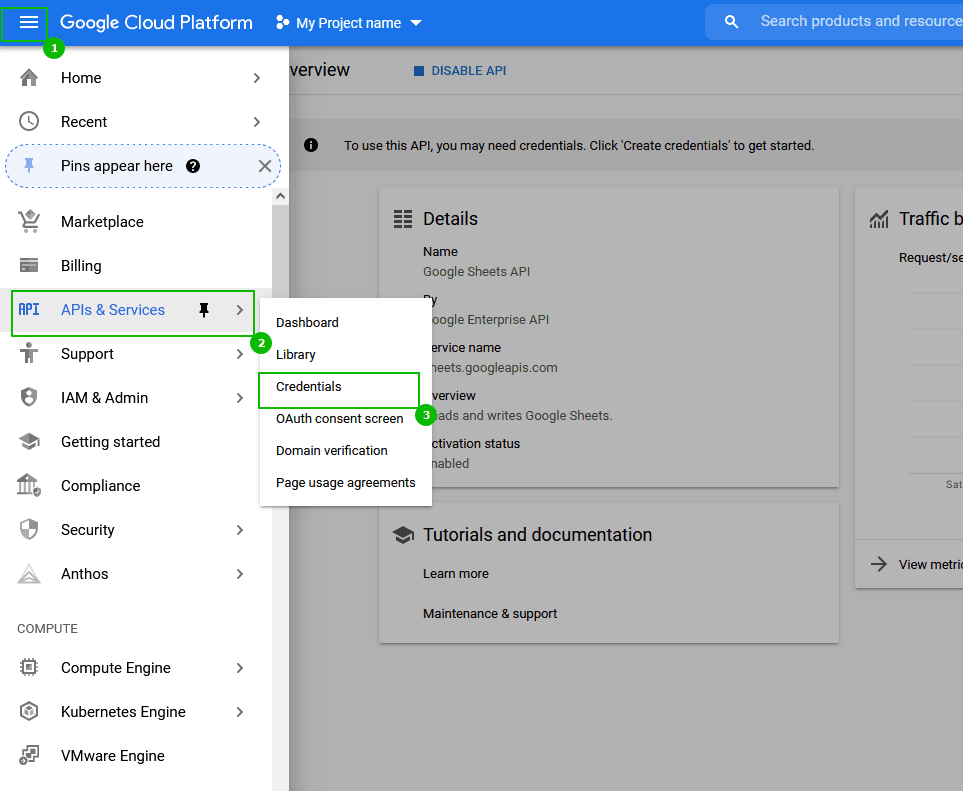Click the Kubernetes Engine icon
The height and width of the screenshot is (791, 963).
pos(29,712)
